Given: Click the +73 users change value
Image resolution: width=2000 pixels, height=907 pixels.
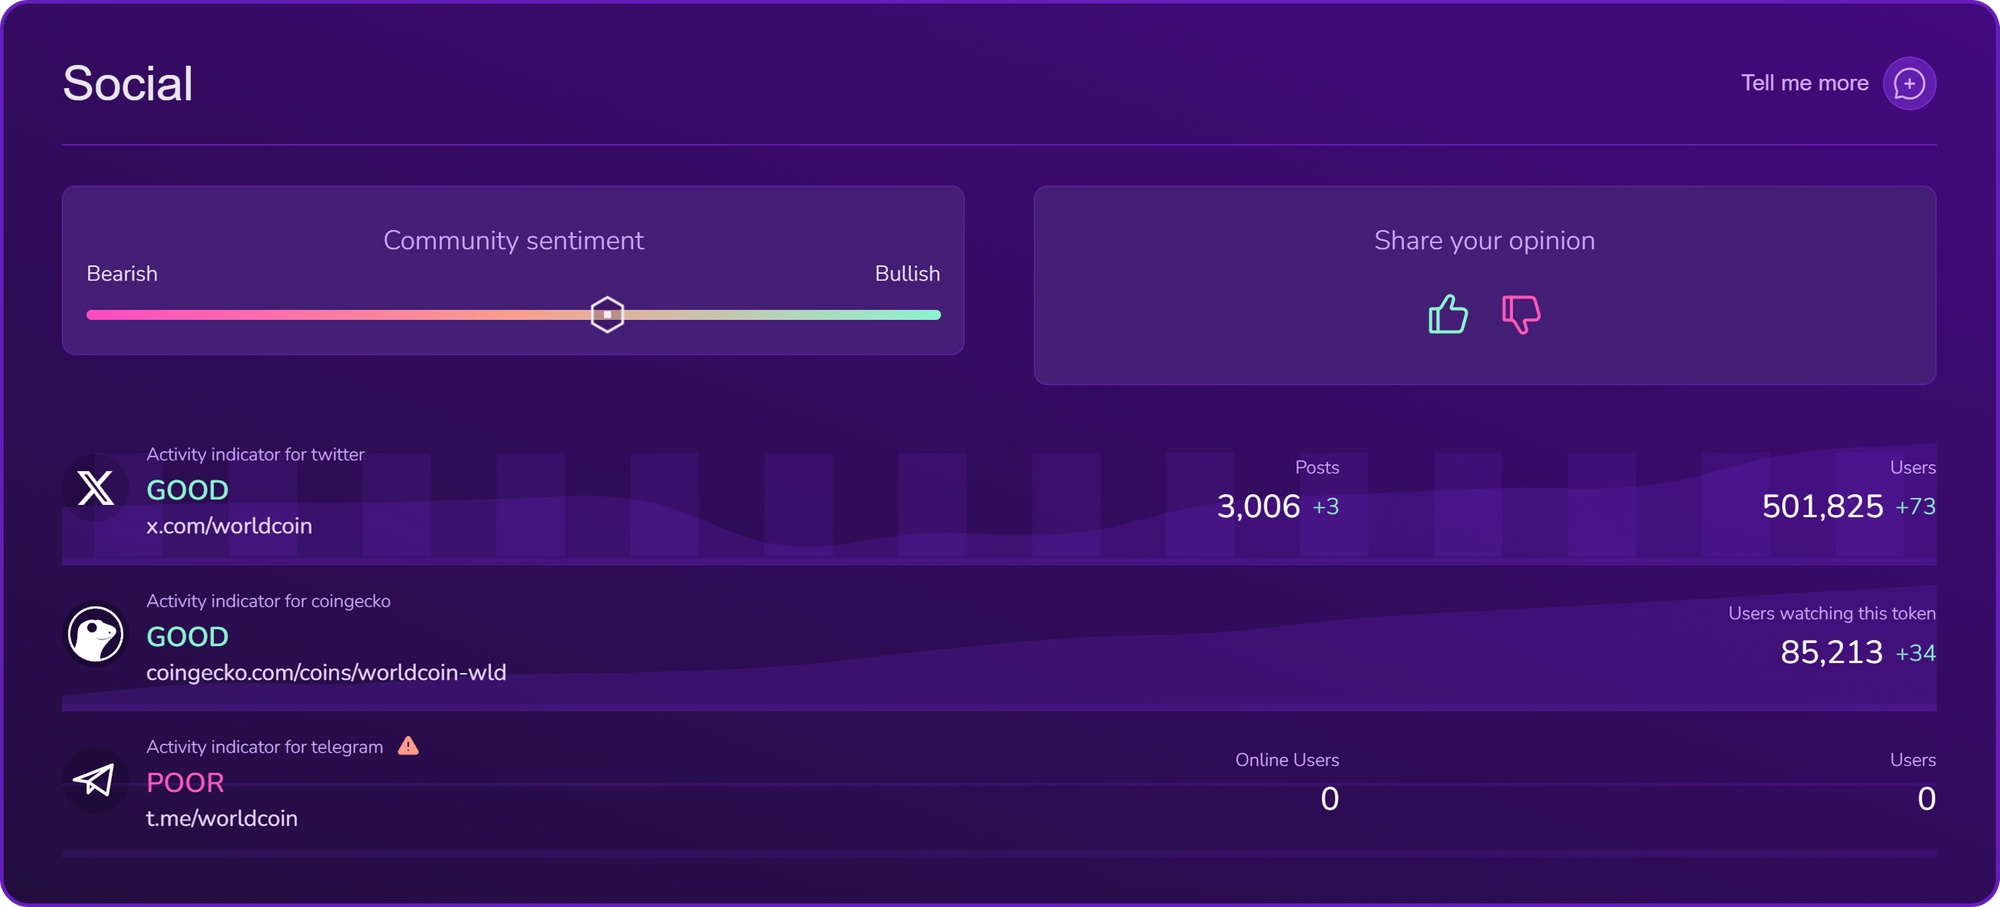Looking at the screenshot, I should point(1915,507).
